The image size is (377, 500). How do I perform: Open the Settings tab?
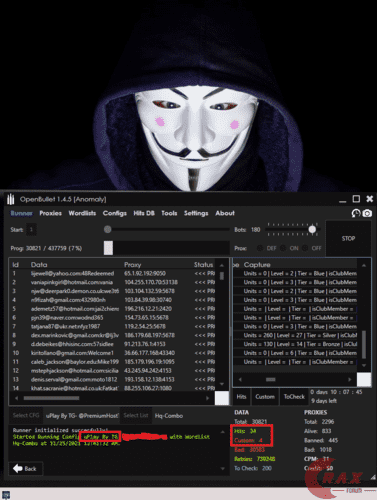pyautogui.click(x=196, y=213)
